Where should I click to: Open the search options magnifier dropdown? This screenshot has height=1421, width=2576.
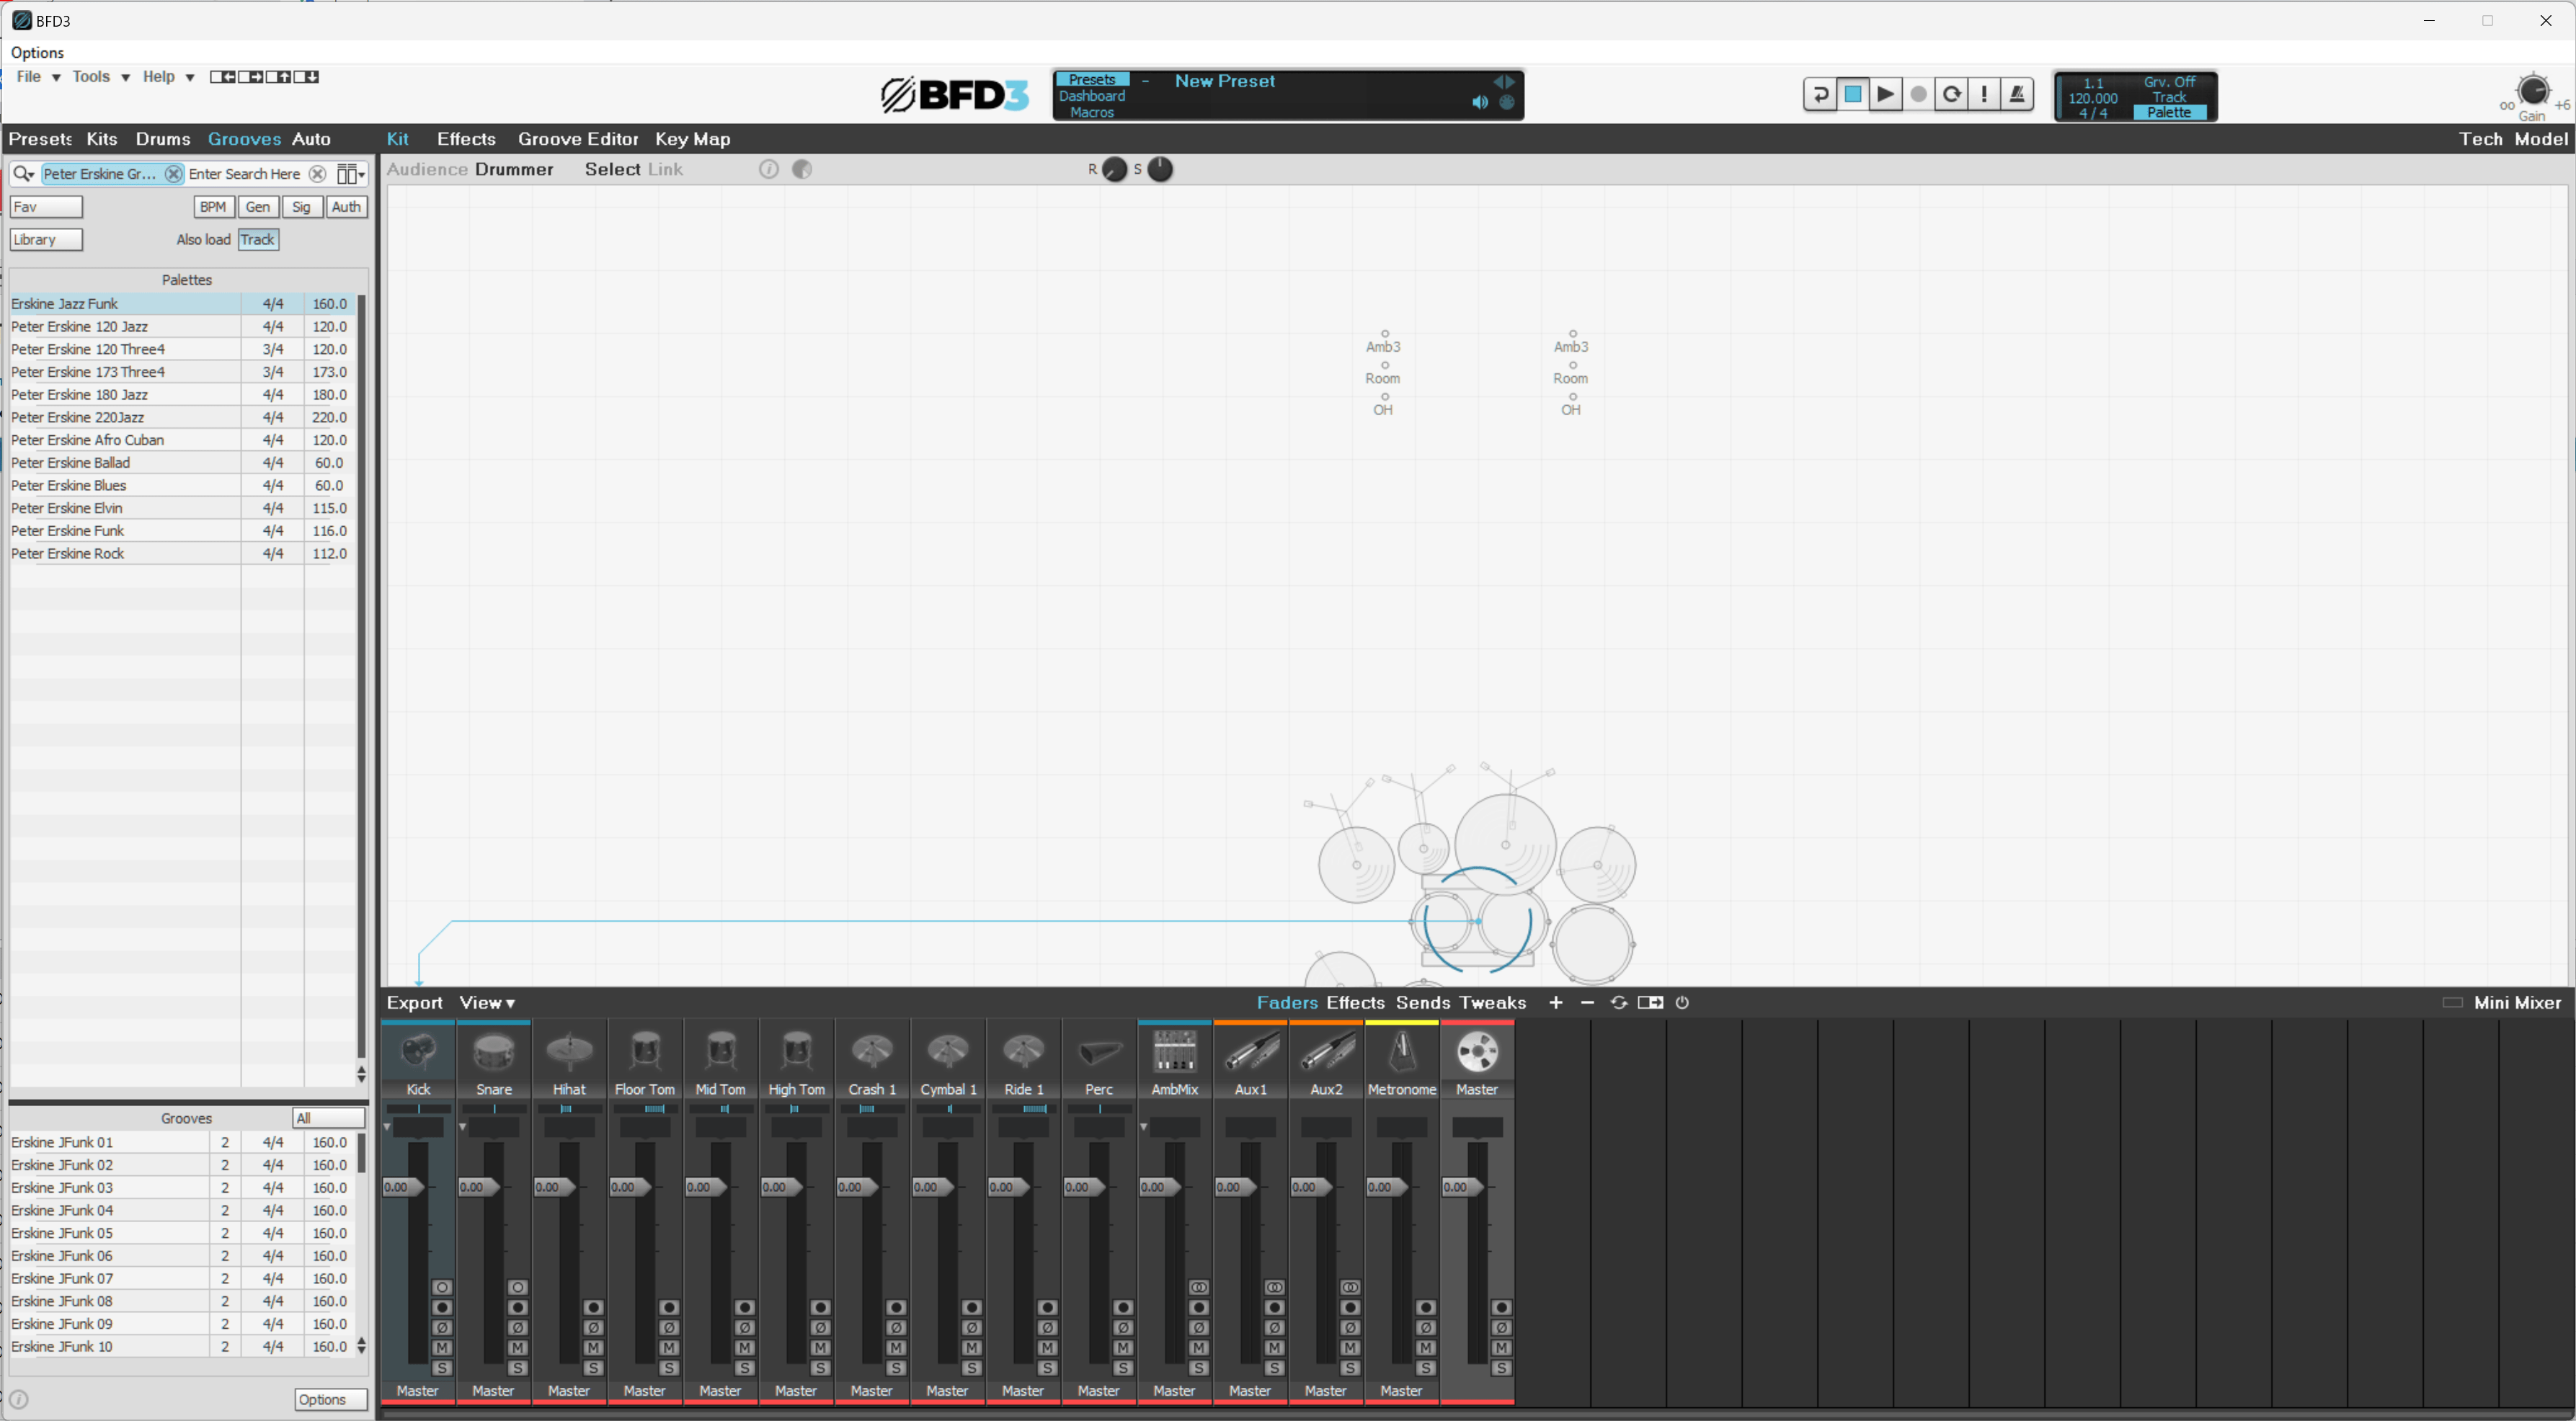click(x=23, y=174)
